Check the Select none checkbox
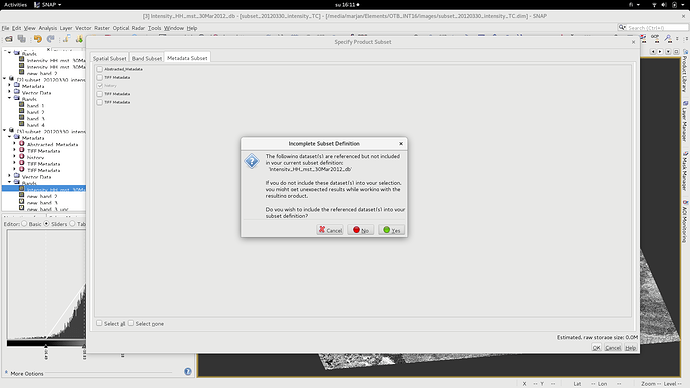The width and height of the screenshot is (690, 388). point(131,323)
